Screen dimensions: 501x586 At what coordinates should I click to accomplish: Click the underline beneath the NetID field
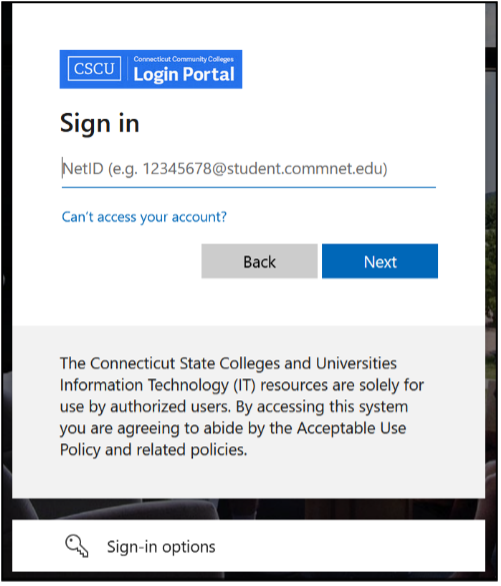pos(250,188)
